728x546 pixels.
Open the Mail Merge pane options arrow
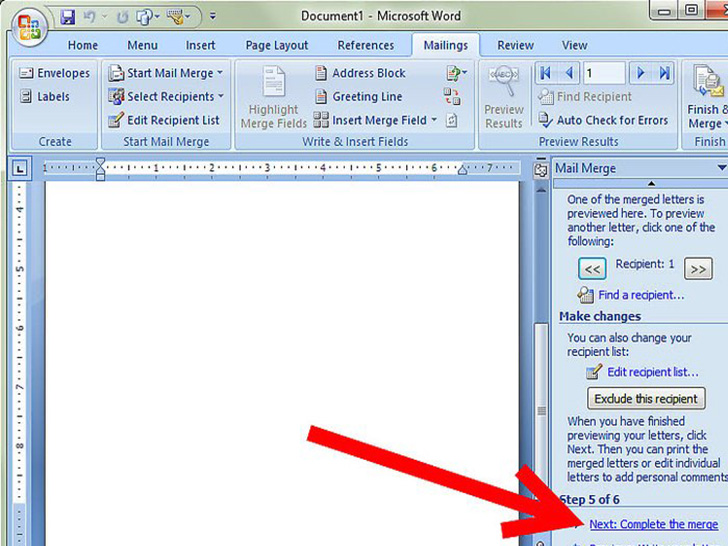tap(721, 168)
